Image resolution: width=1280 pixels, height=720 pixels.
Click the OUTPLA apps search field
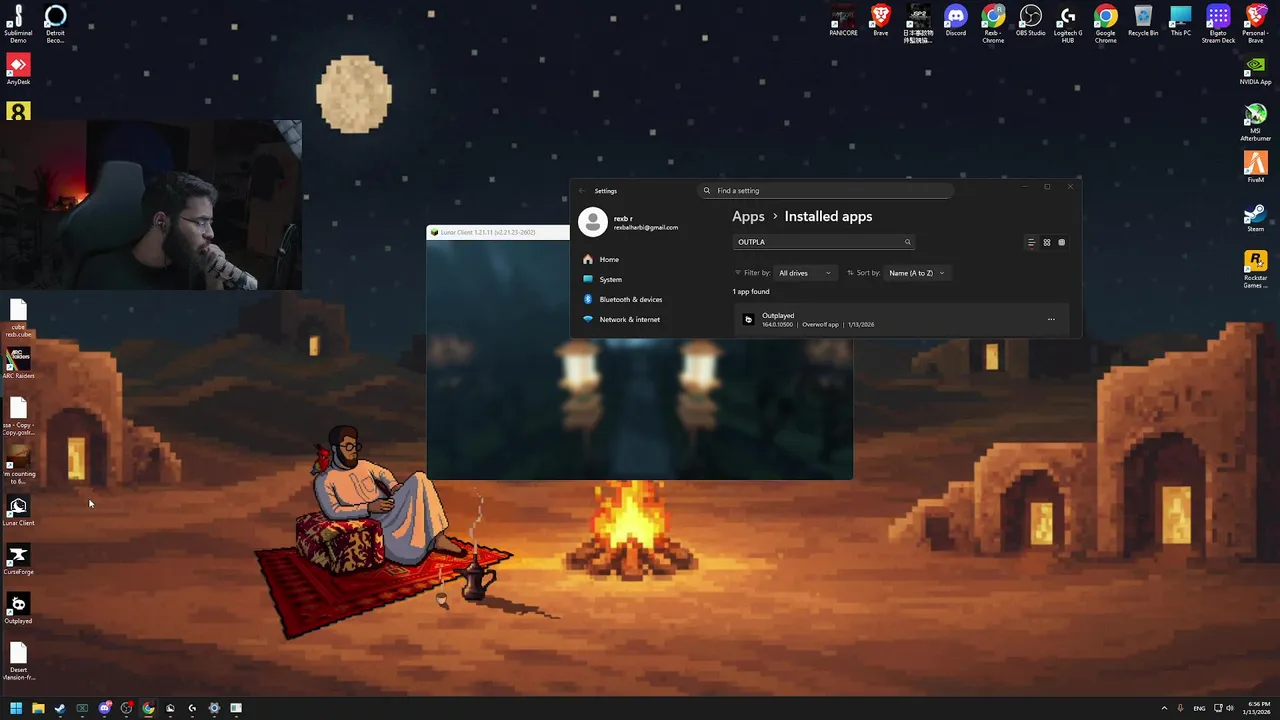click(x=823, y=242)
